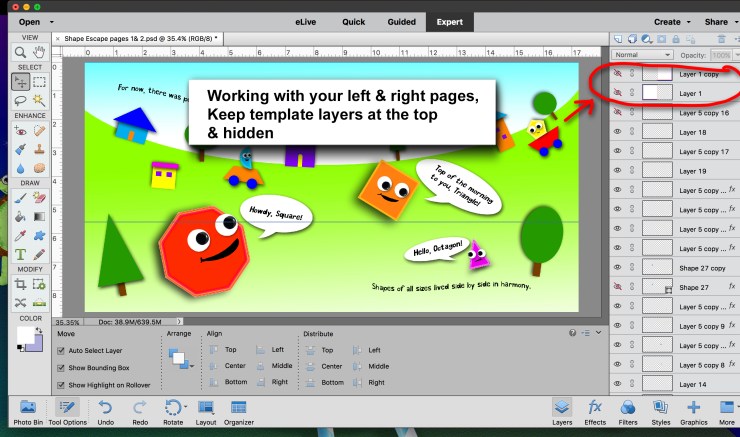This screenshot has height=437, width=740.
Task: Uncheck Auto Select Layer
Action: tap(61, 351)
